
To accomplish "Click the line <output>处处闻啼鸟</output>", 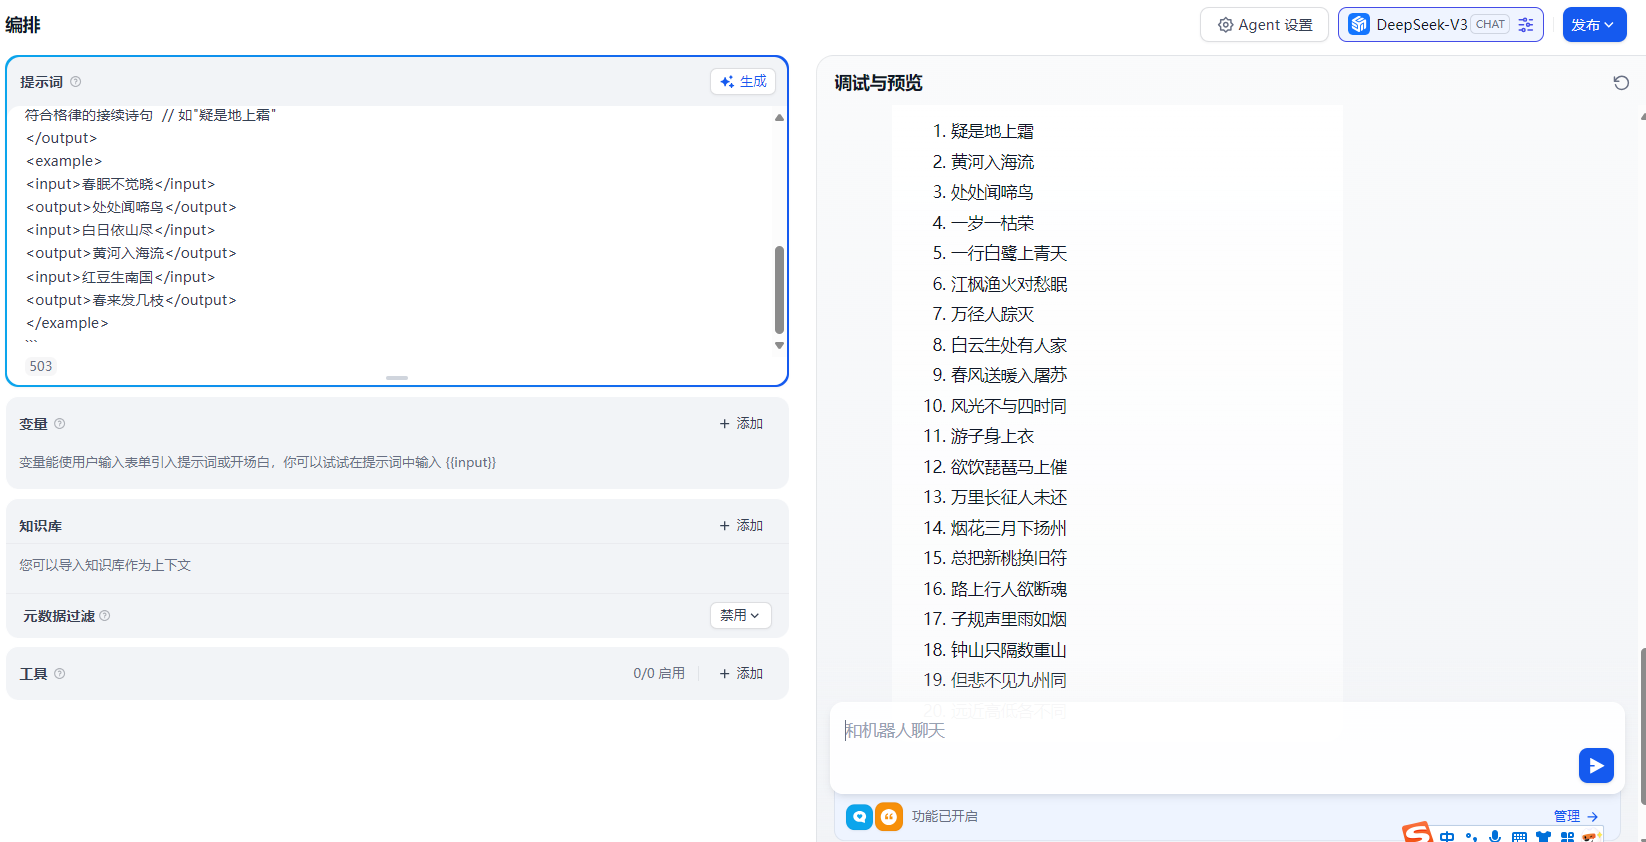I will pos(131,207).
